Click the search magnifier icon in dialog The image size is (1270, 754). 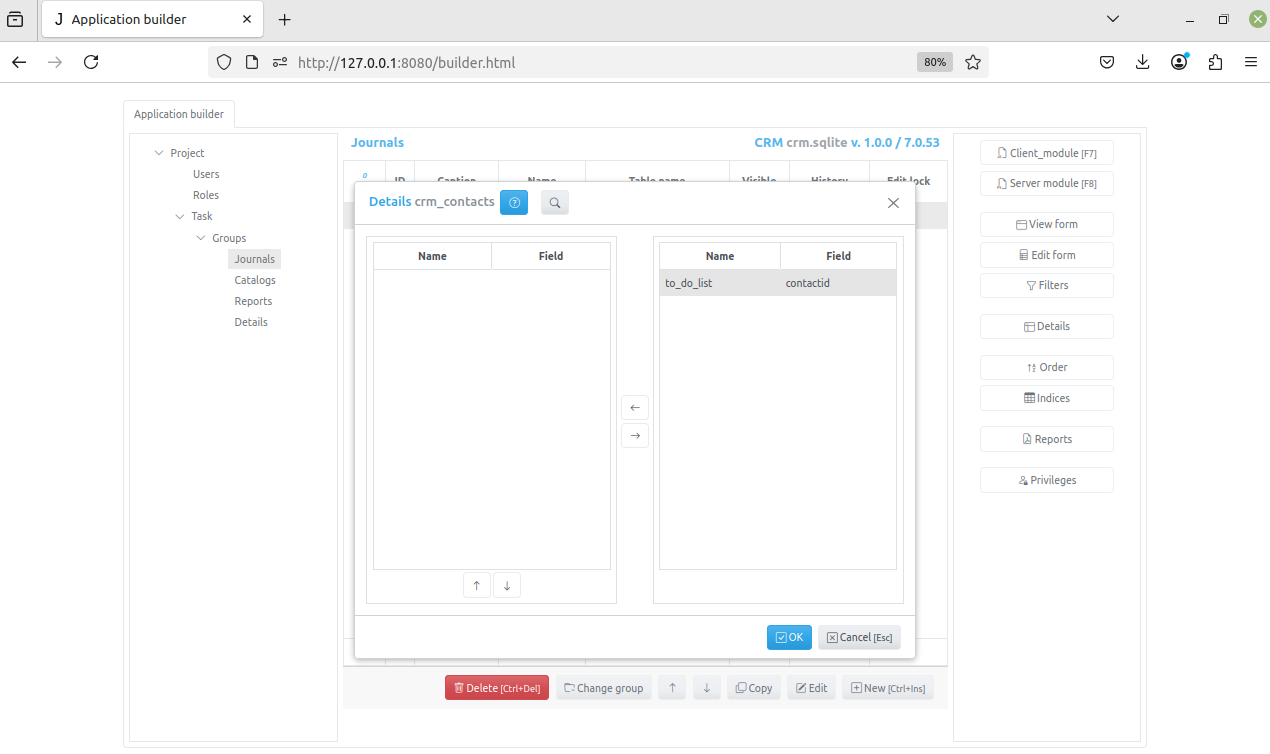[x=555, y=202]
